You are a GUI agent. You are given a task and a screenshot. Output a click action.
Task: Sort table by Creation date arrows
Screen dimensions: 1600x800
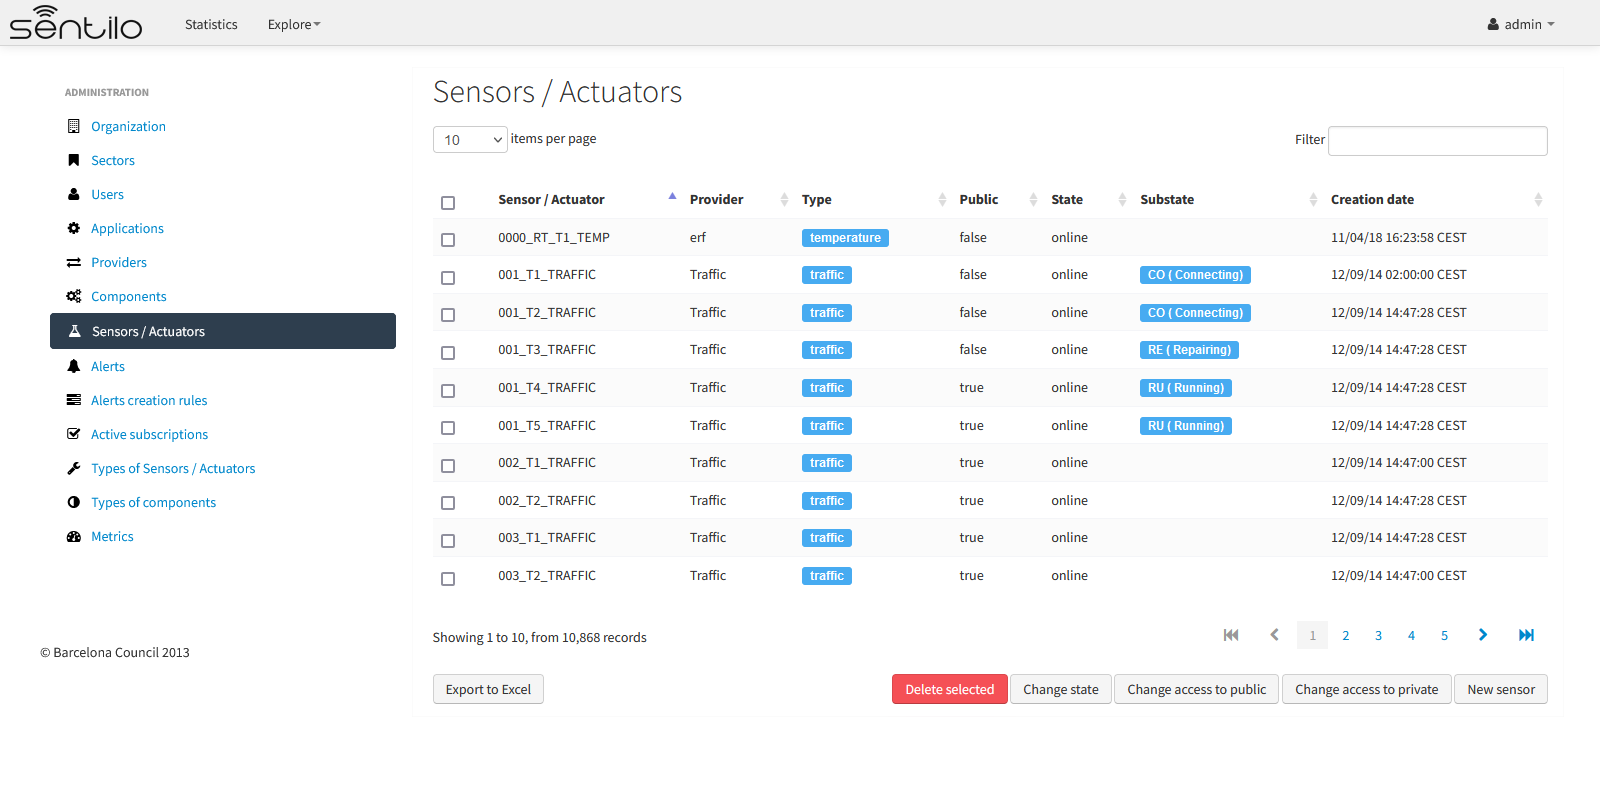tap(1538, 200)
